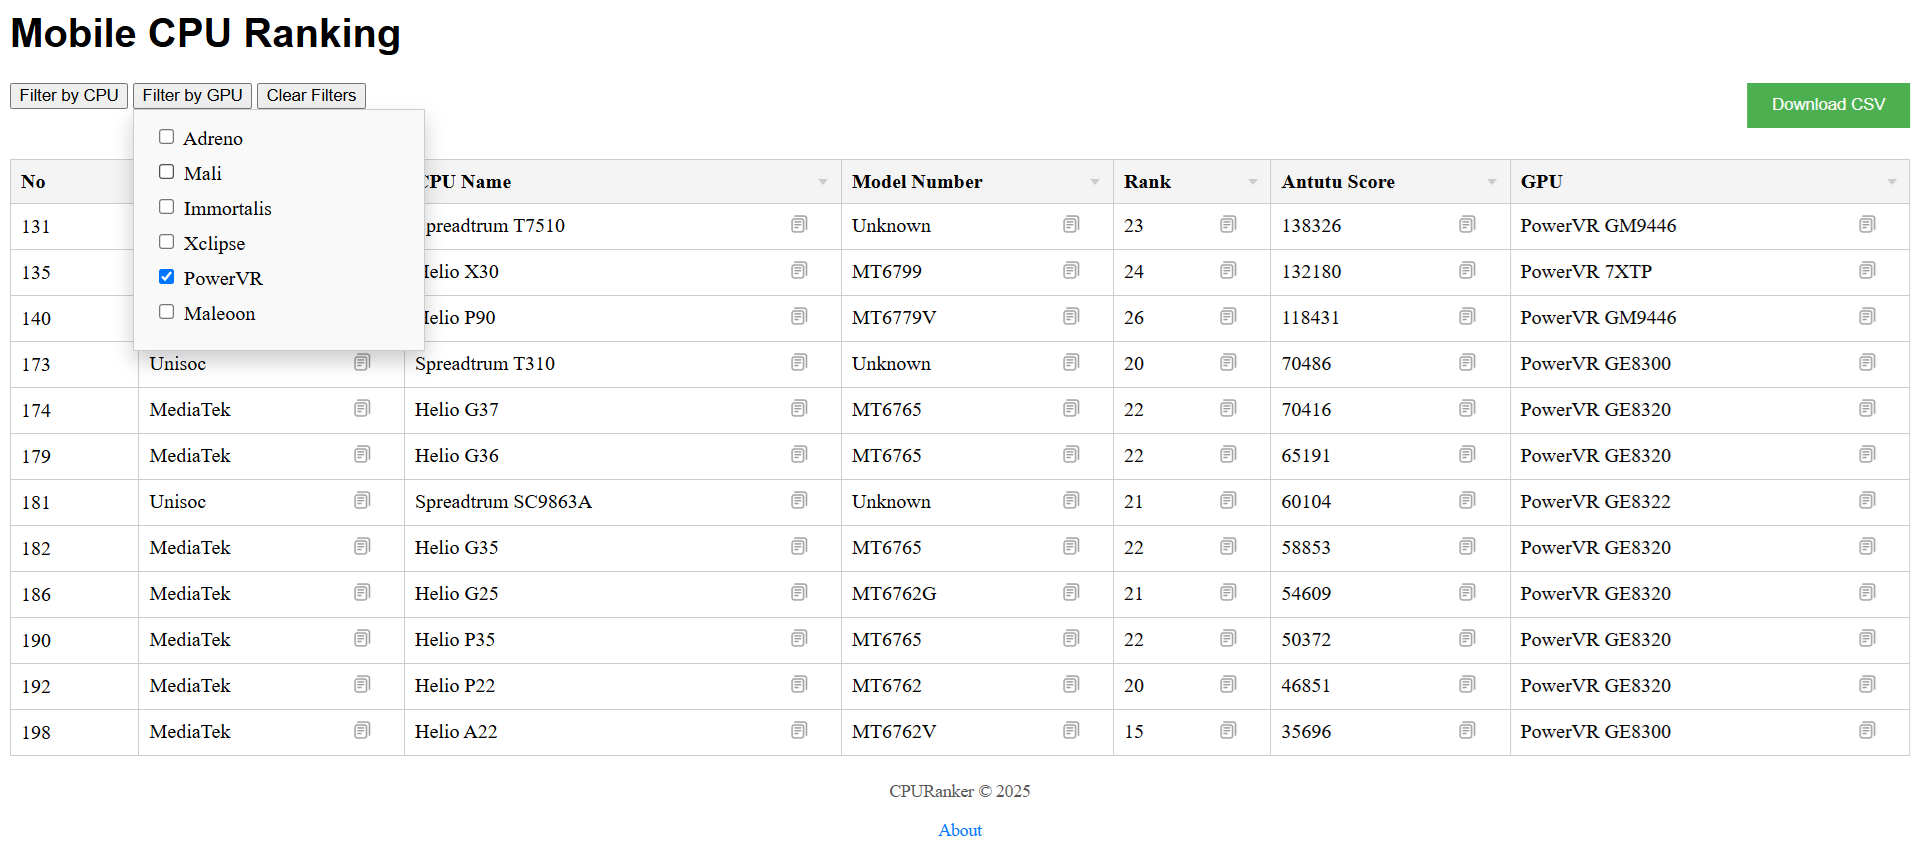The height and width of the screenshot is (853, 1919).
Task: Select the 60104 Antutu score cell
Action: pyautogui.click(x=1390, y=502)
